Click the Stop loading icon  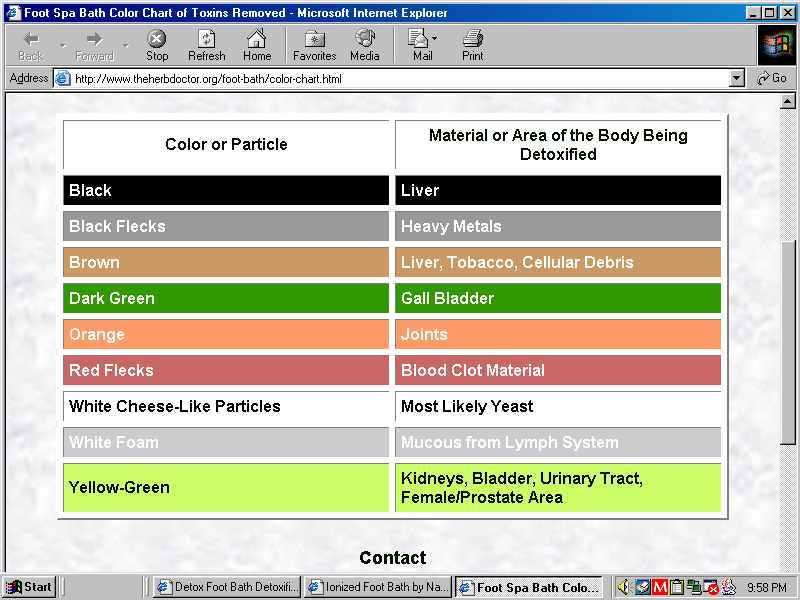click(x=157, y=44)
